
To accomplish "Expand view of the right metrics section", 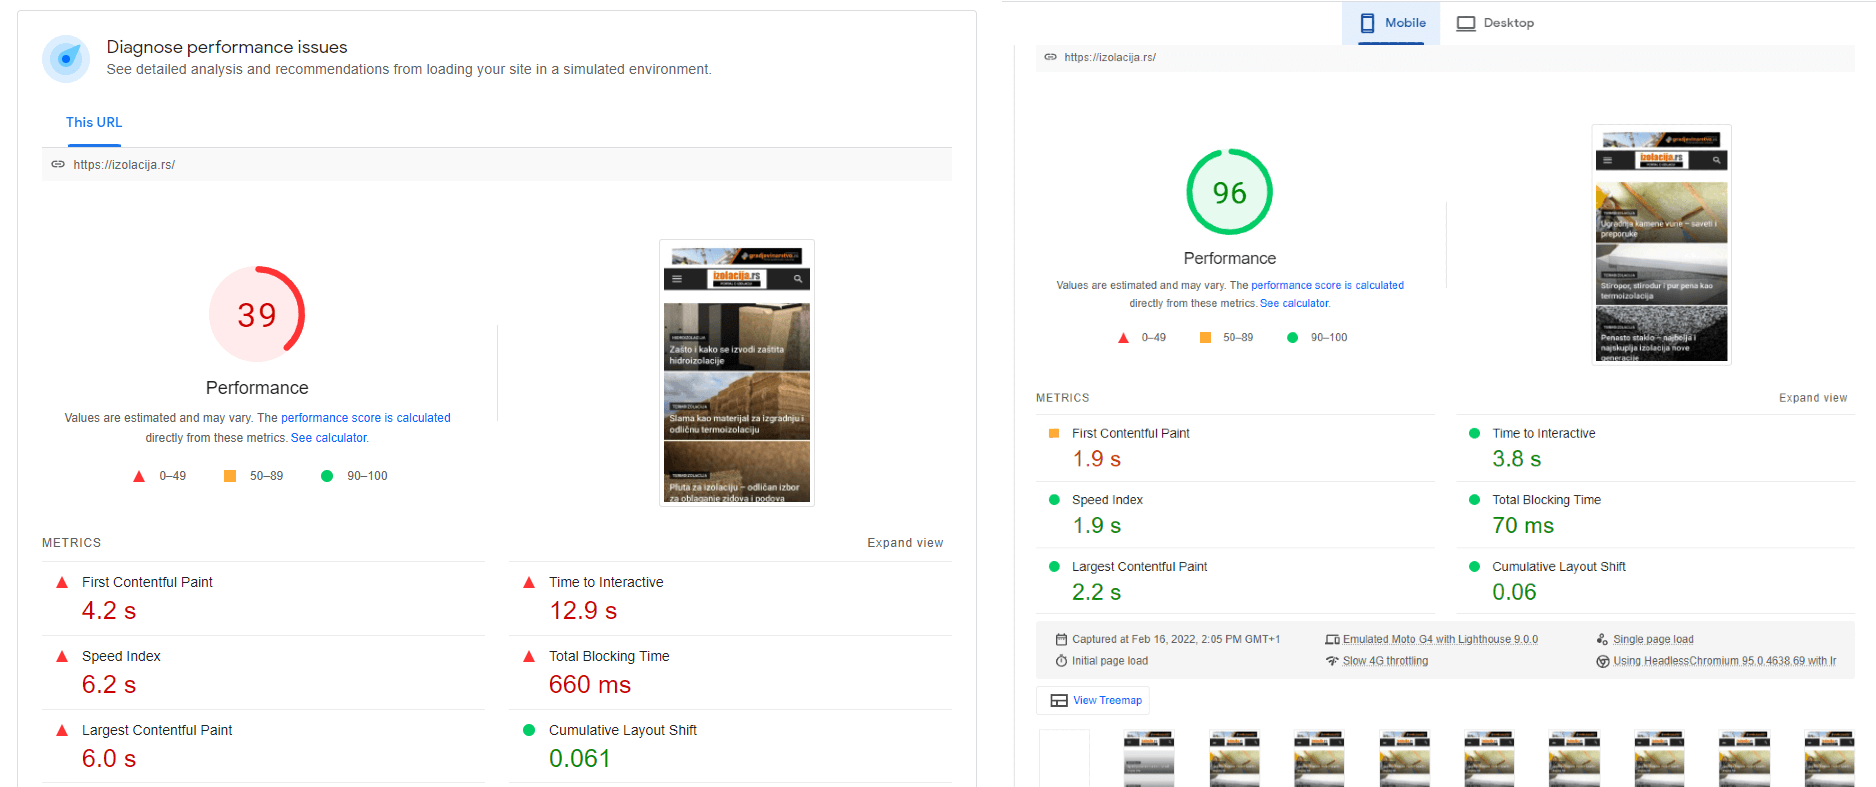I will click(x=1813, y=398).
